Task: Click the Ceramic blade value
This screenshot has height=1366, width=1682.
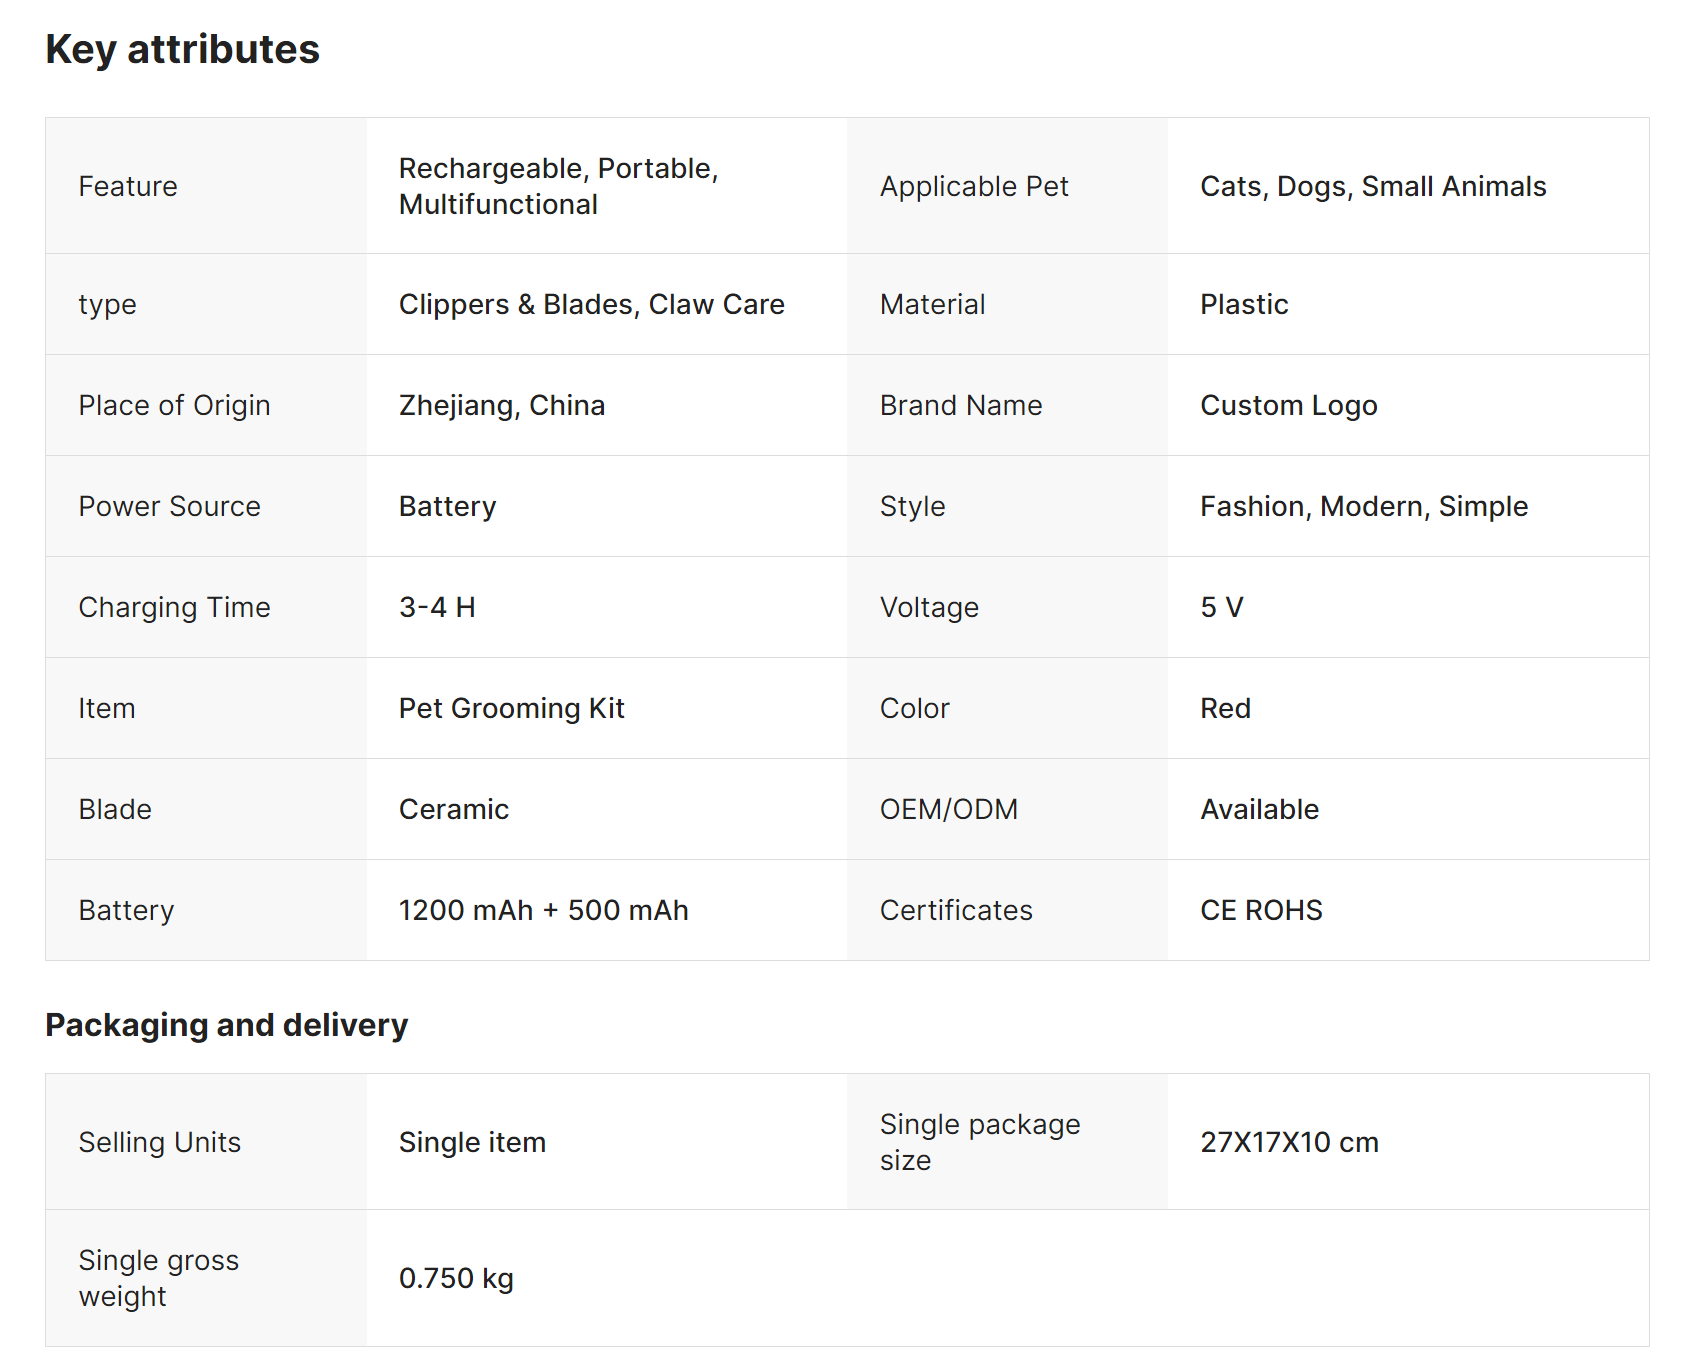Action: (453, 809)
